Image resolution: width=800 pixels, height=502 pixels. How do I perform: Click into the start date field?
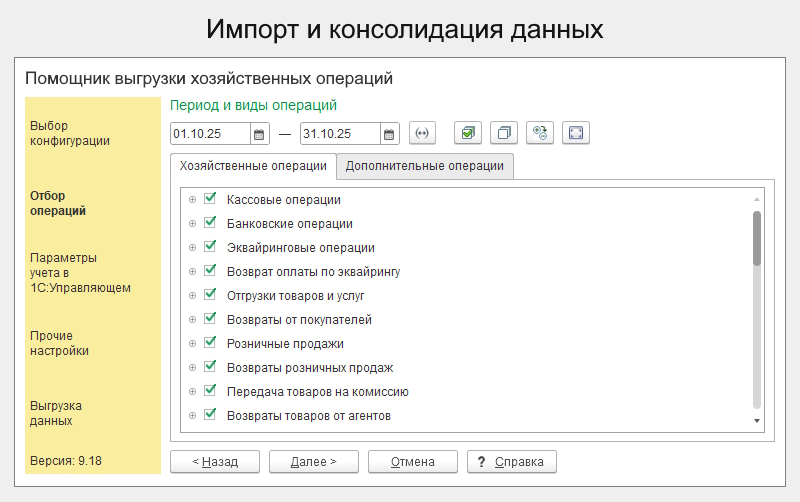click(x=210, y=133)
